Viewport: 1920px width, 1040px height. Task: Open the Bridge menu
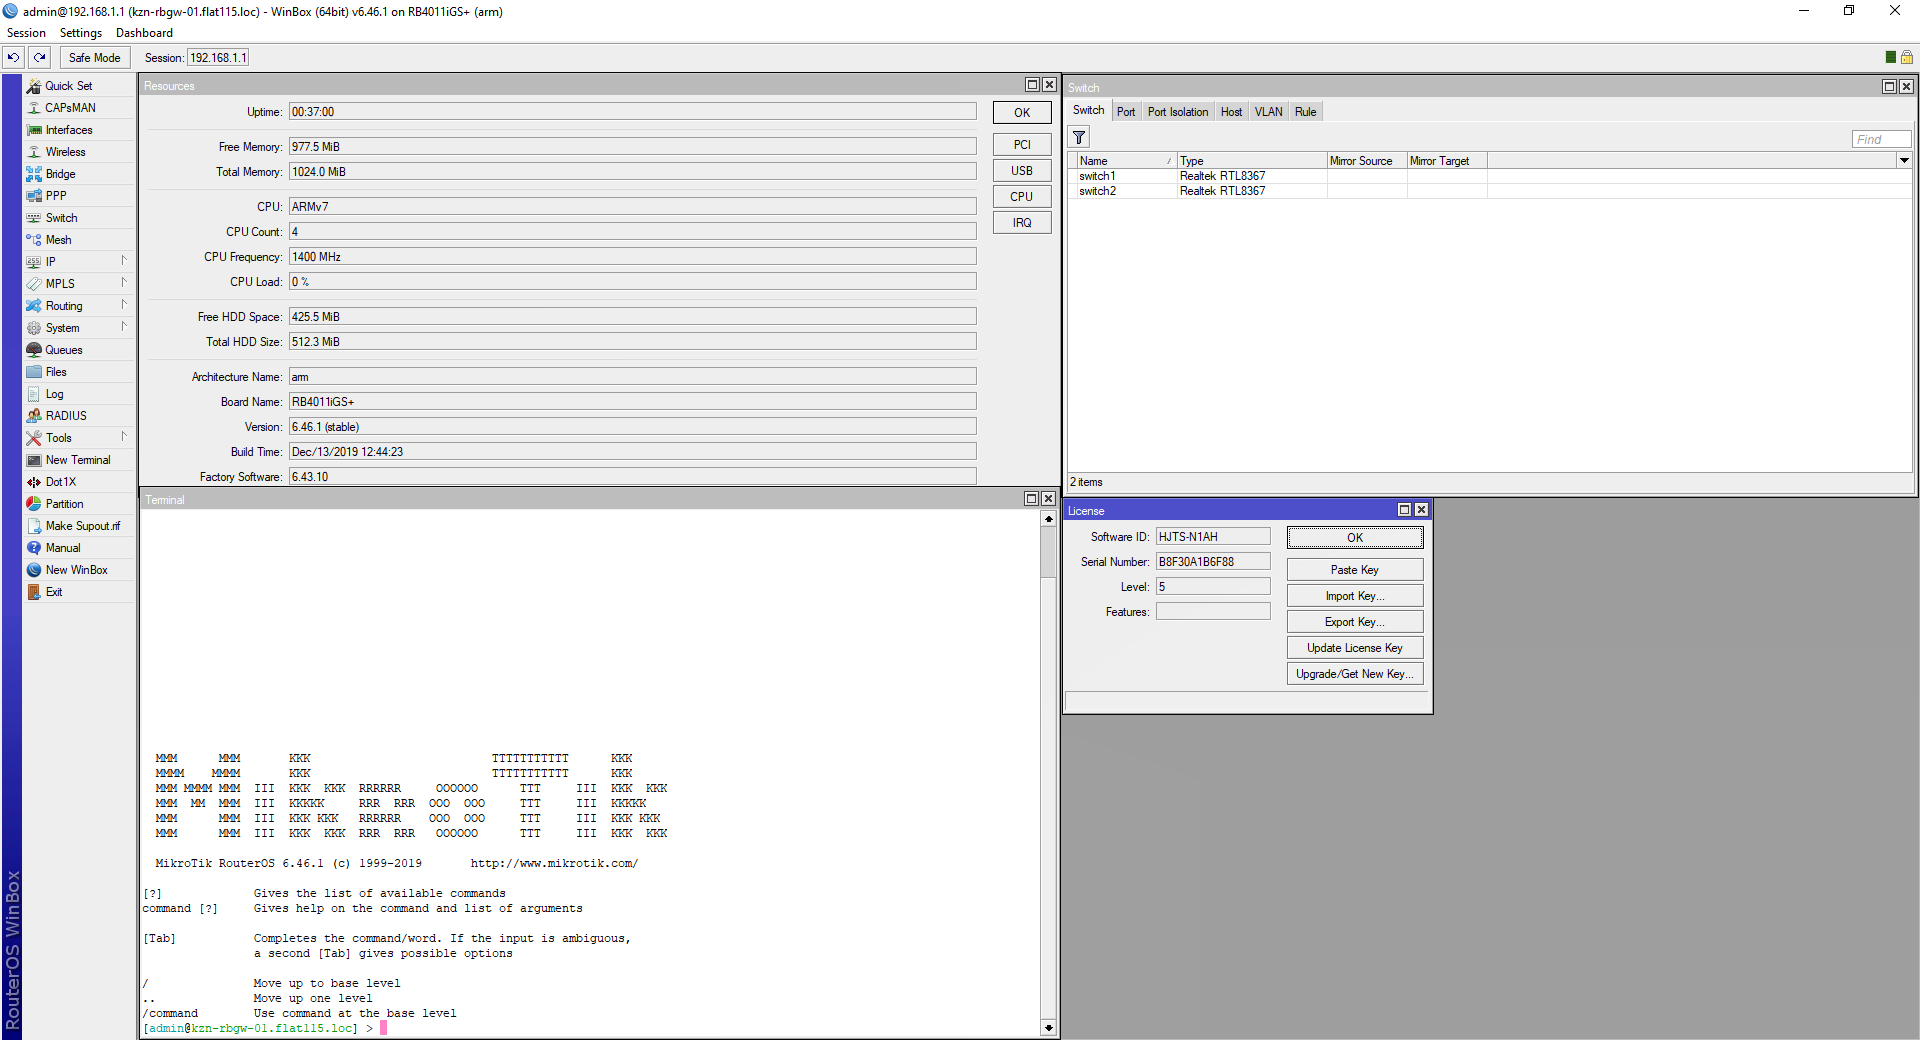click(60, 174)
